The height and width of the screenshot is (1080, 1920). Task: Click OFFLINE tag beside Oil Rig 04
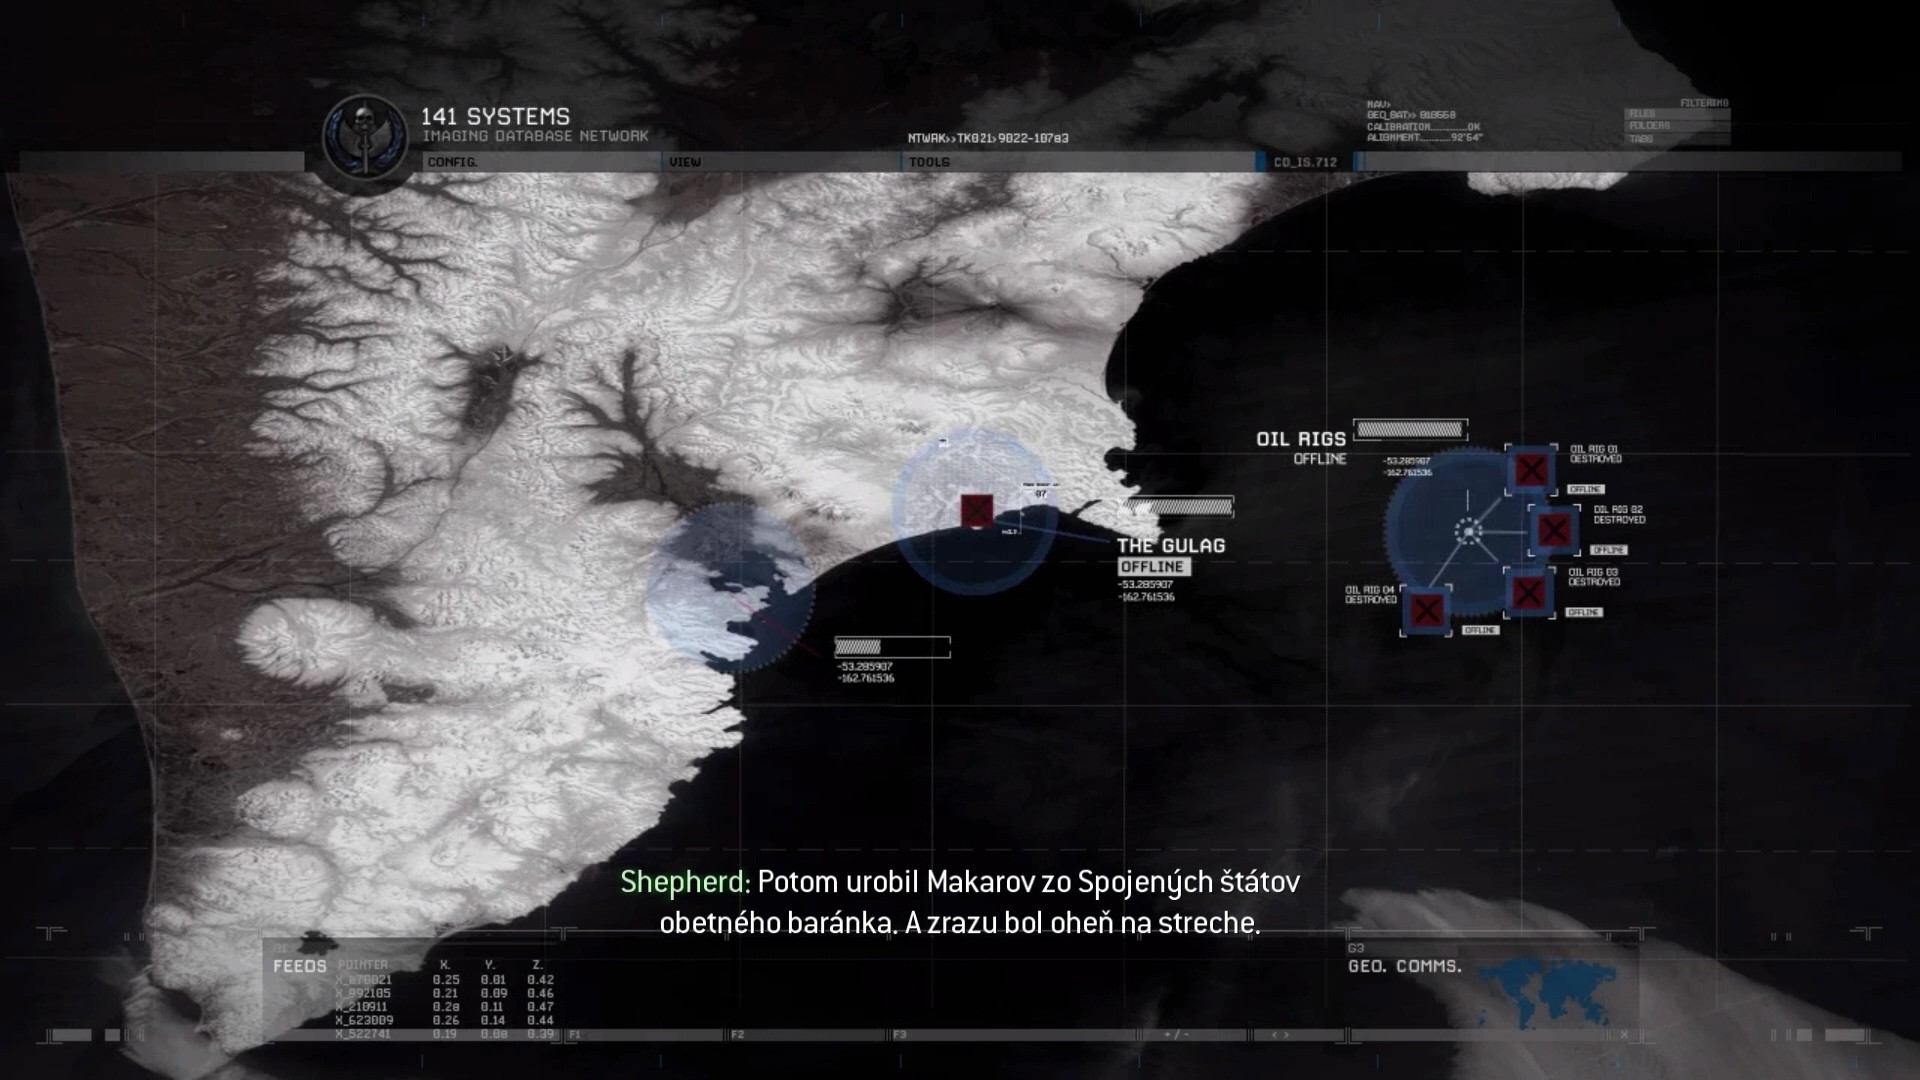click(1480, 630)
